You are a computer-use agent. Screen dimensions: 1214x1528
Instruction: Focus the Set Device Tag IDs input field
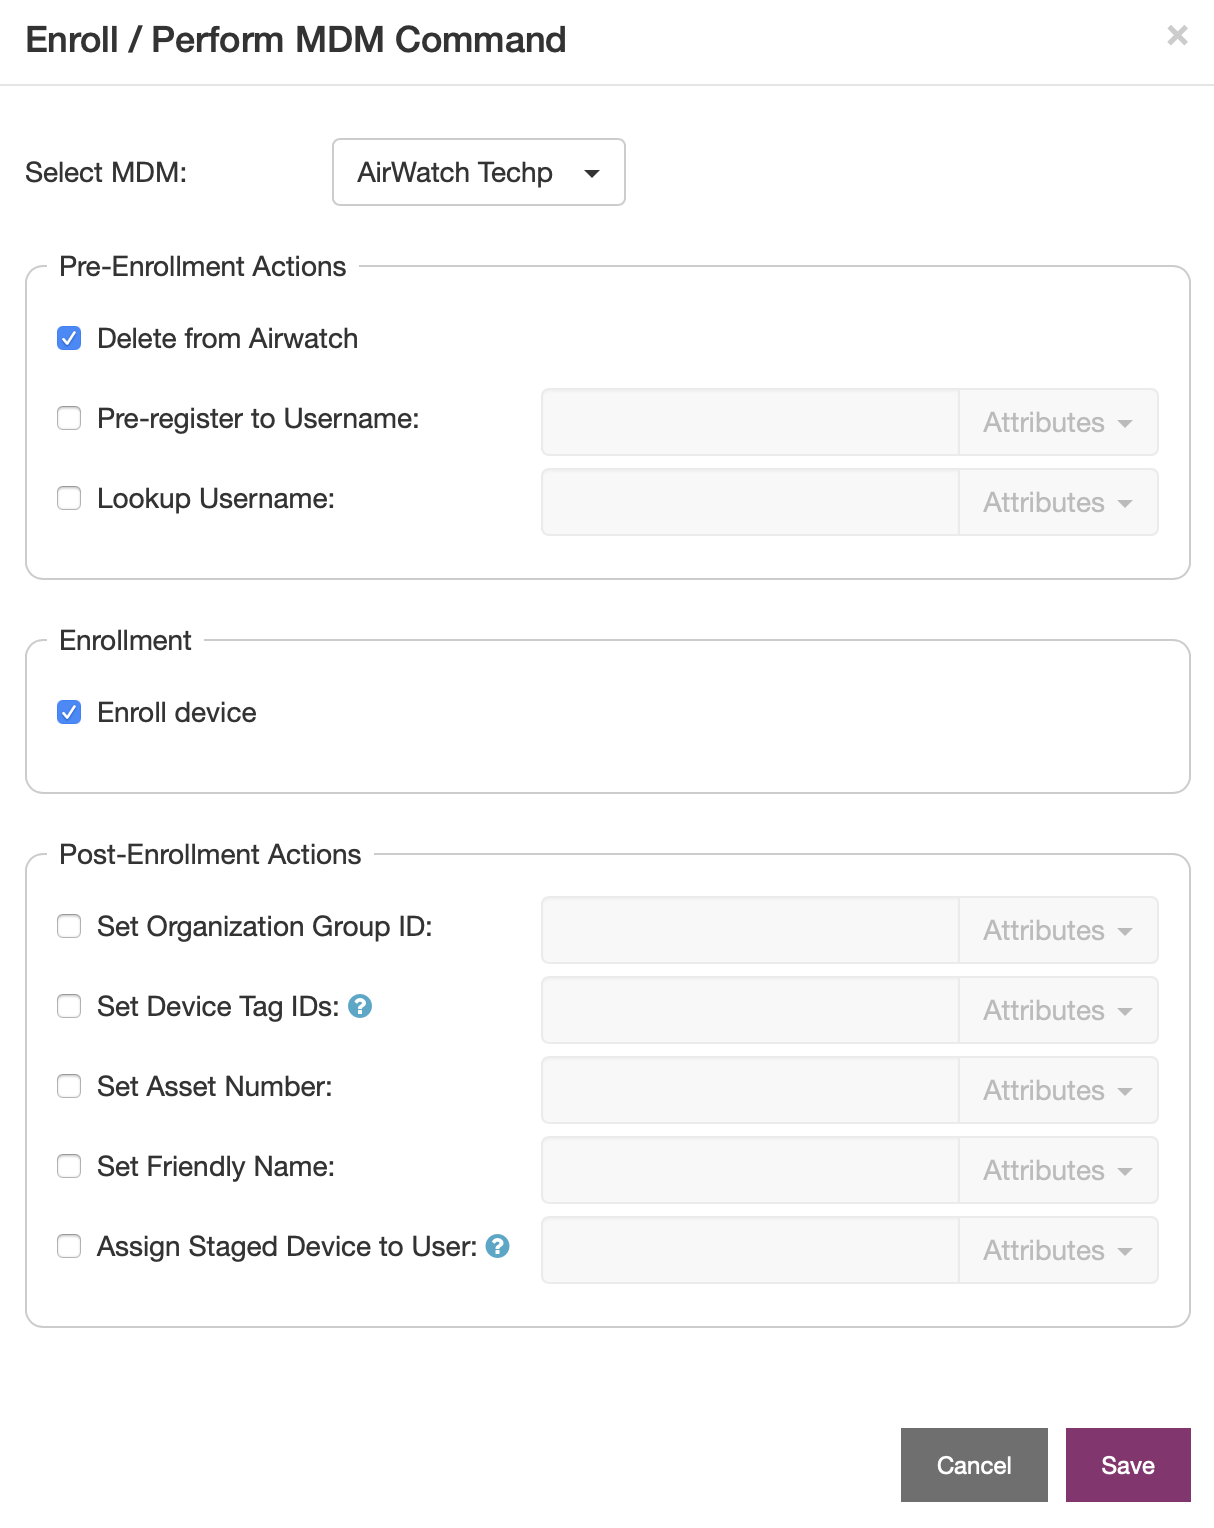point(750,1010)
